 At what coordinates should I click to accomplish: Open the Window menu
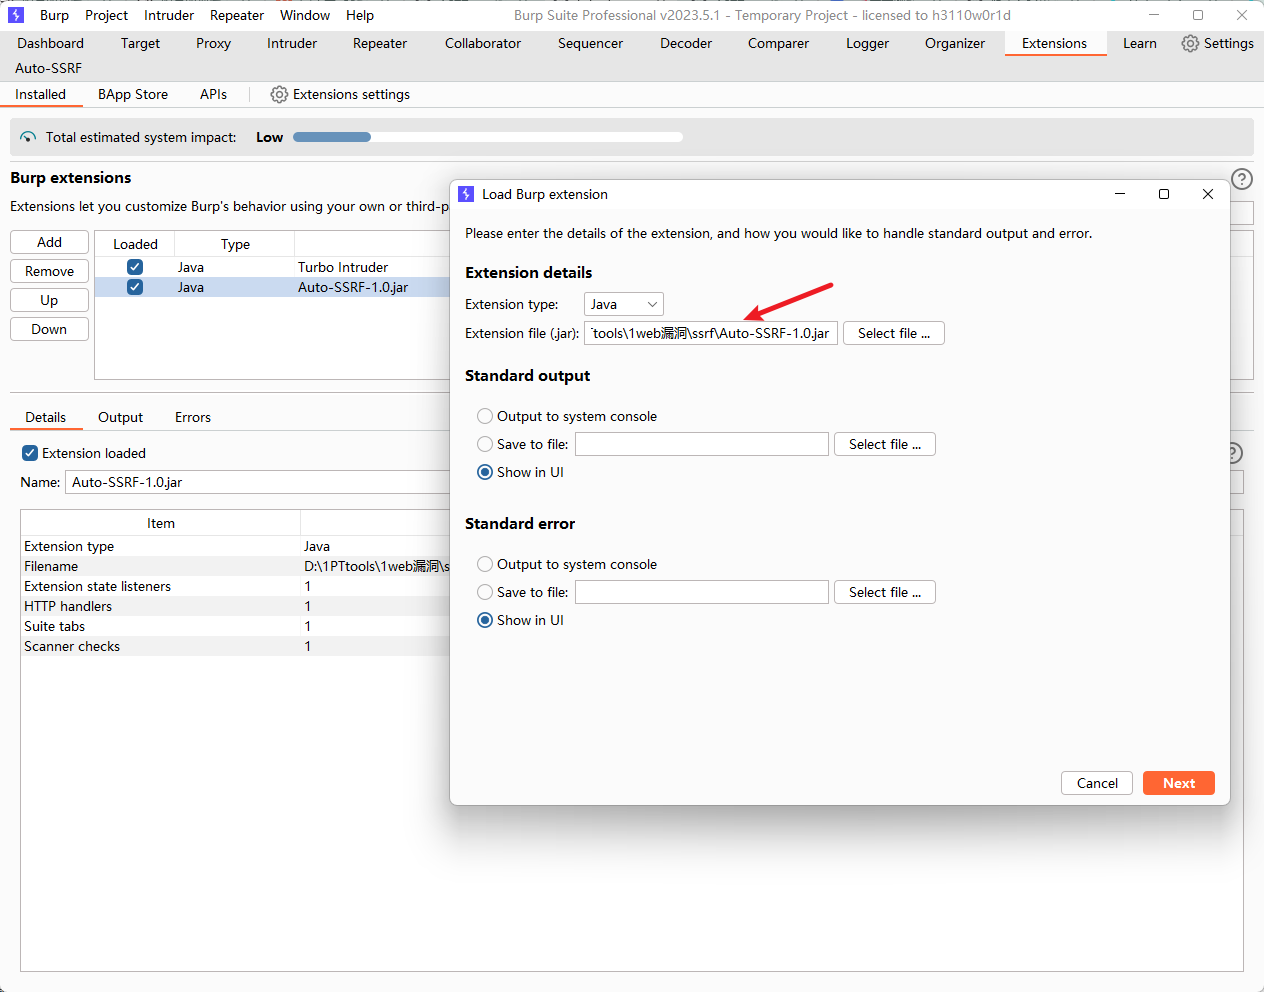tap(305, 15)
